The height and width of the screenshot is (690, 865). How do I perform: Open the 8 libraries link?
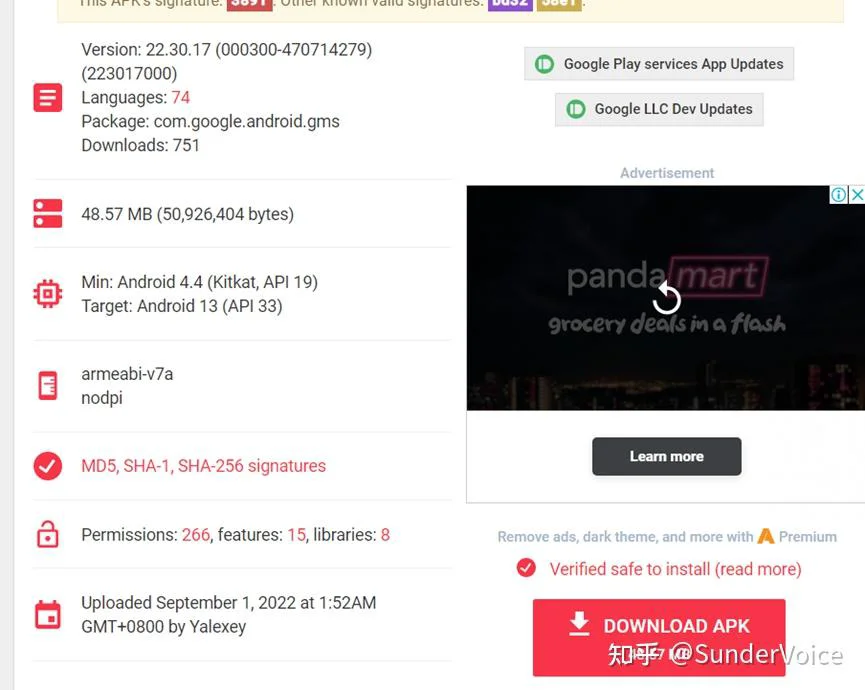coord(385,534)
